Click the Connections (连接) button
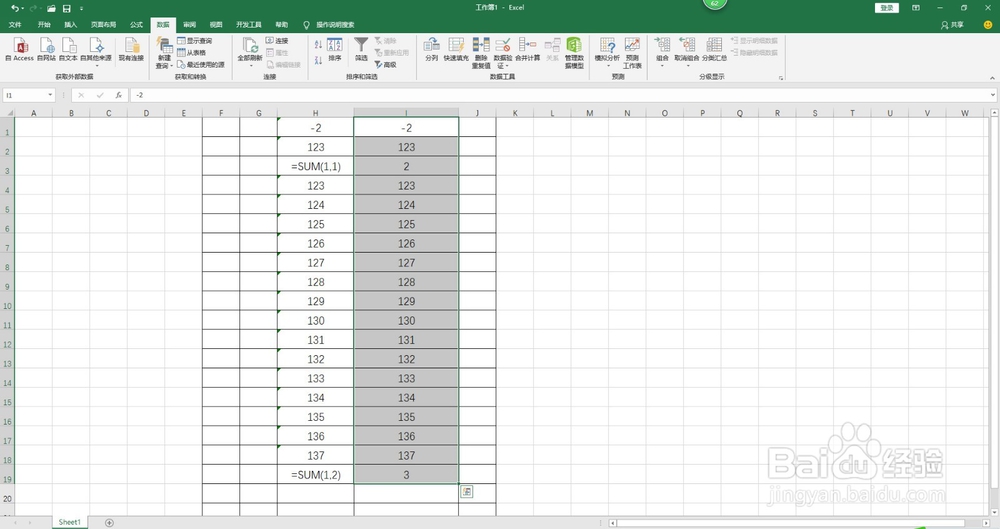The width and height of the screenshot is (1000, 529). tap(277, 41)
